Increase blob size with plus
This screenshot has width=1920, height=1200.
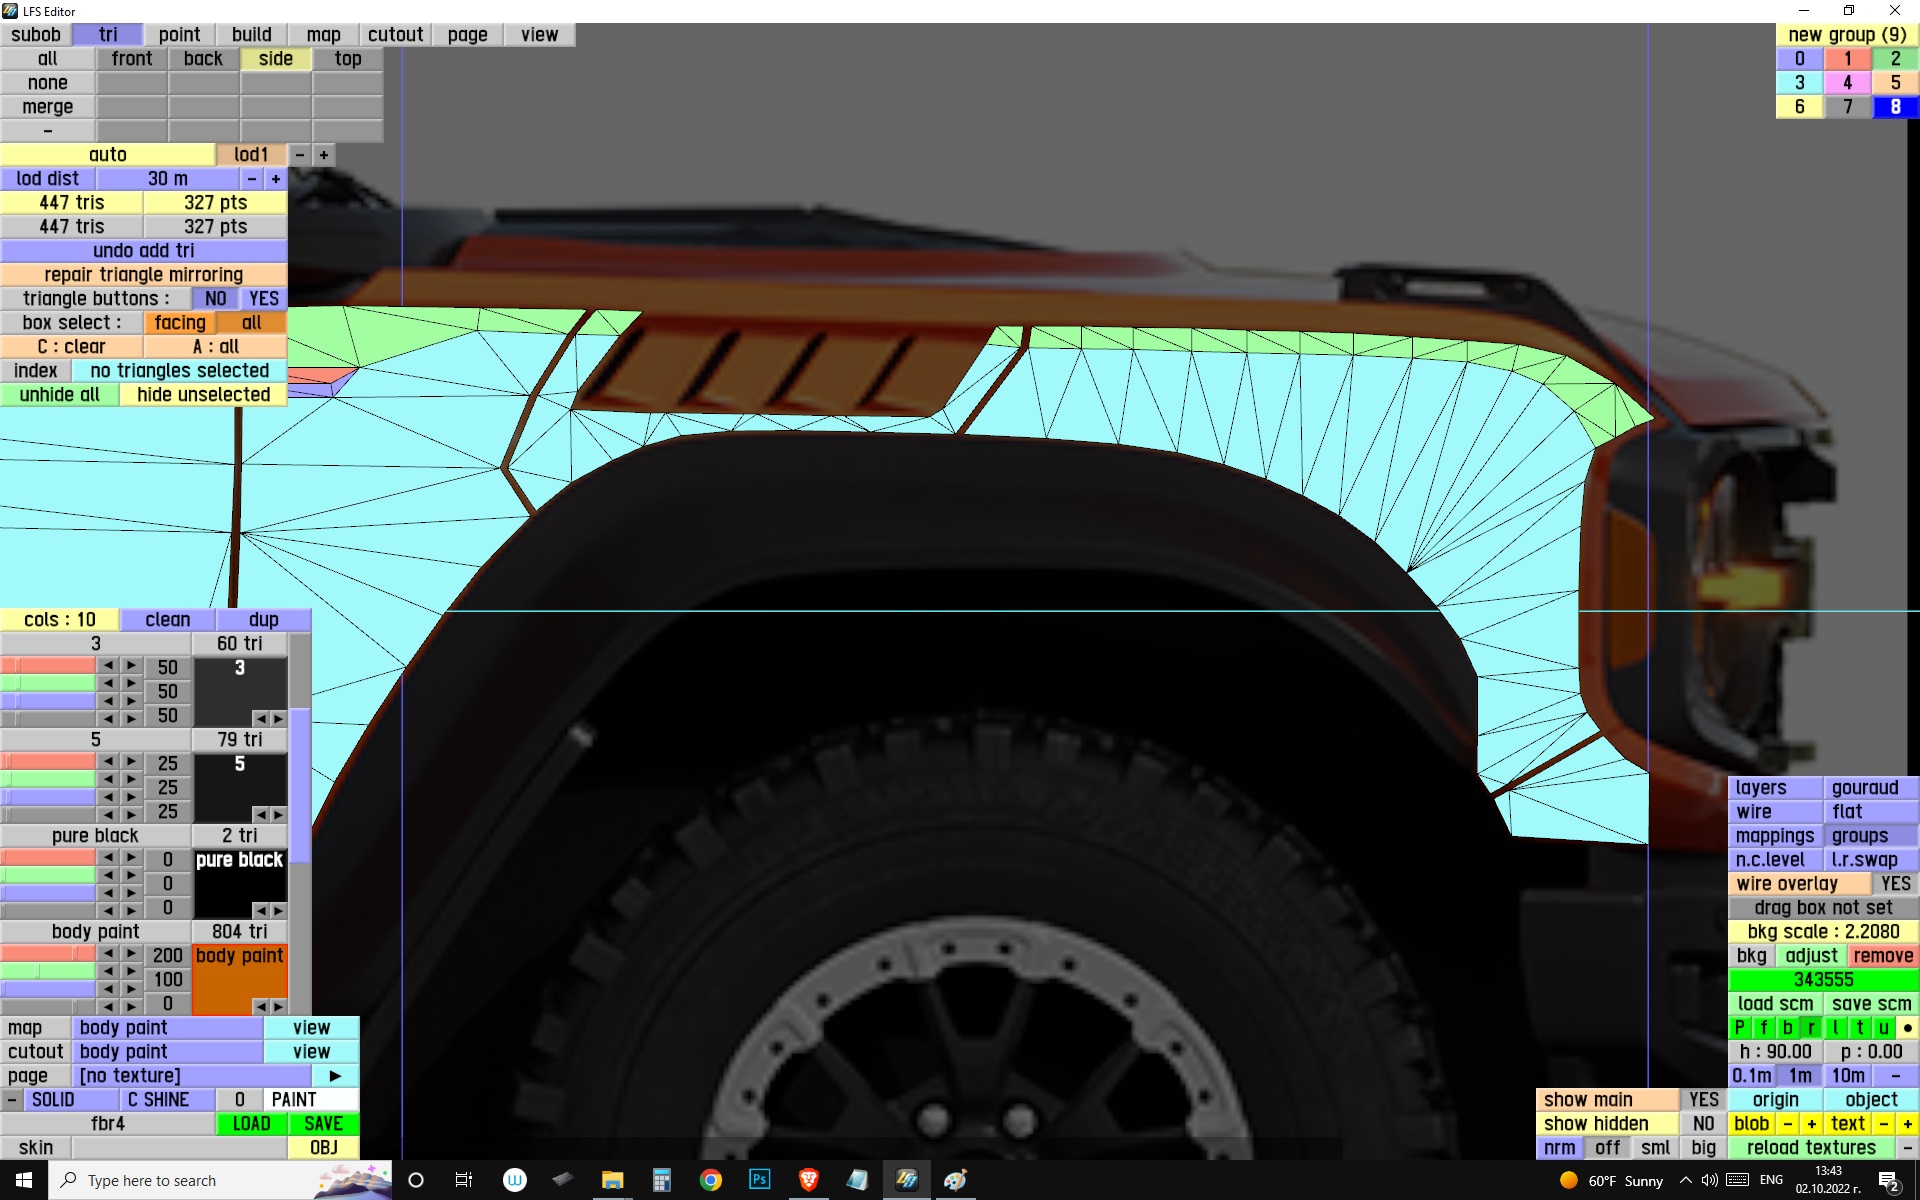1811,1124
